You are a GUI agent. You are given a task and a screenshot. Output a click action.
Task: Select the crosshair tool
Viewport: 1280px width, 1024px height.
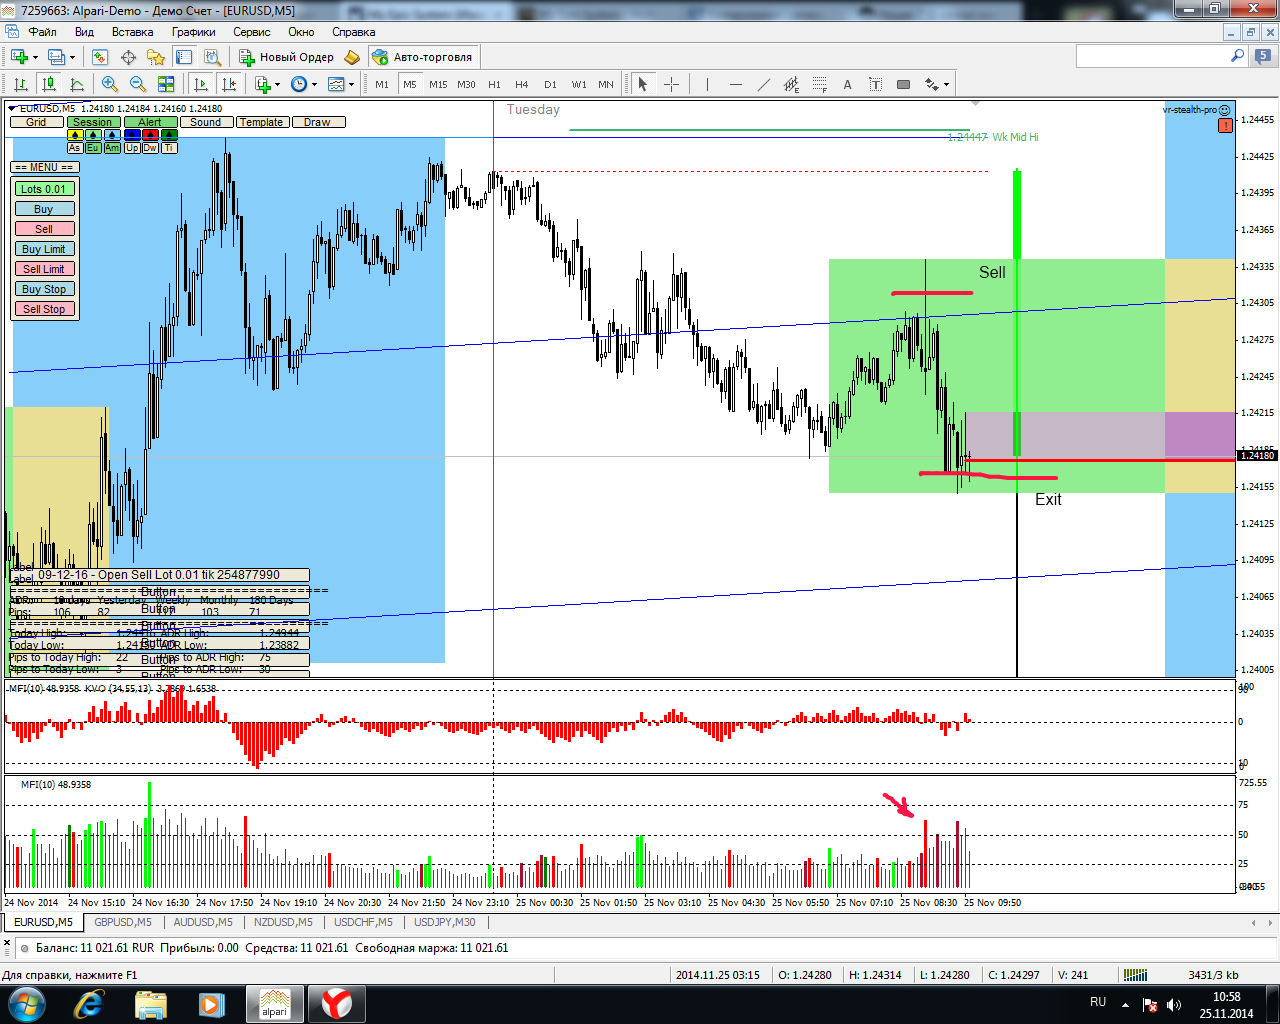coord(671,84)
